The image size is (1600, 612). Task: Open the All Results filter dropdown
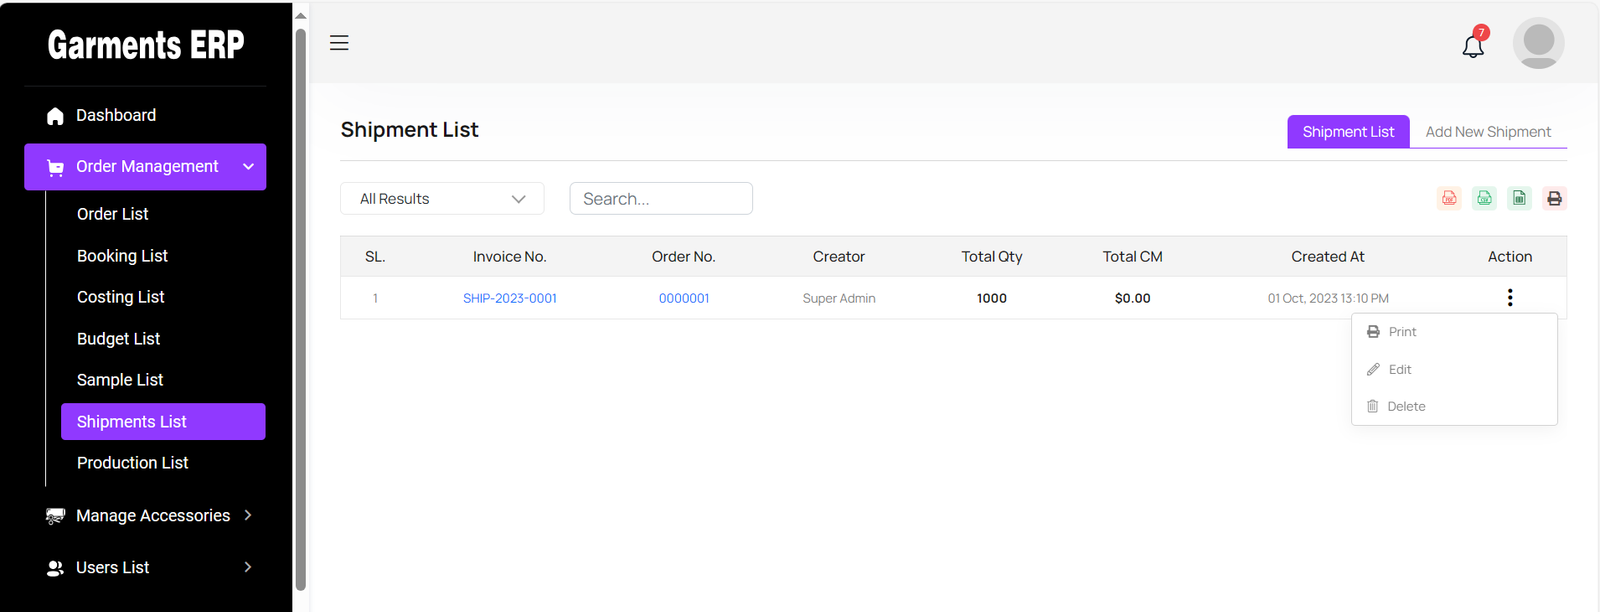coord(442,199)
